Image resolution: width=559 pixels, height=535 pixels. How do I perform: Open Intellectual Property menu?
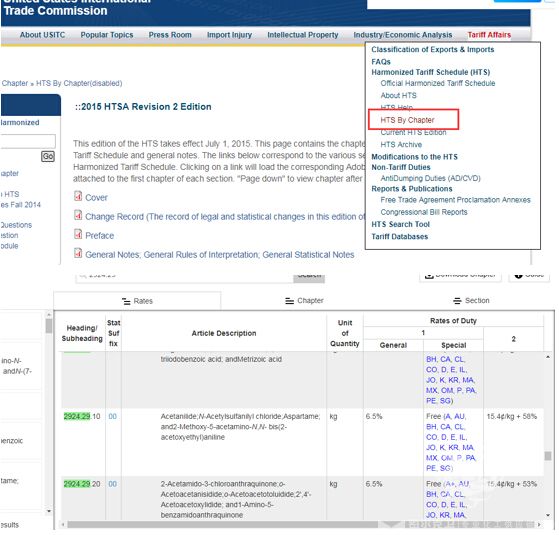[x=303, y=35]
